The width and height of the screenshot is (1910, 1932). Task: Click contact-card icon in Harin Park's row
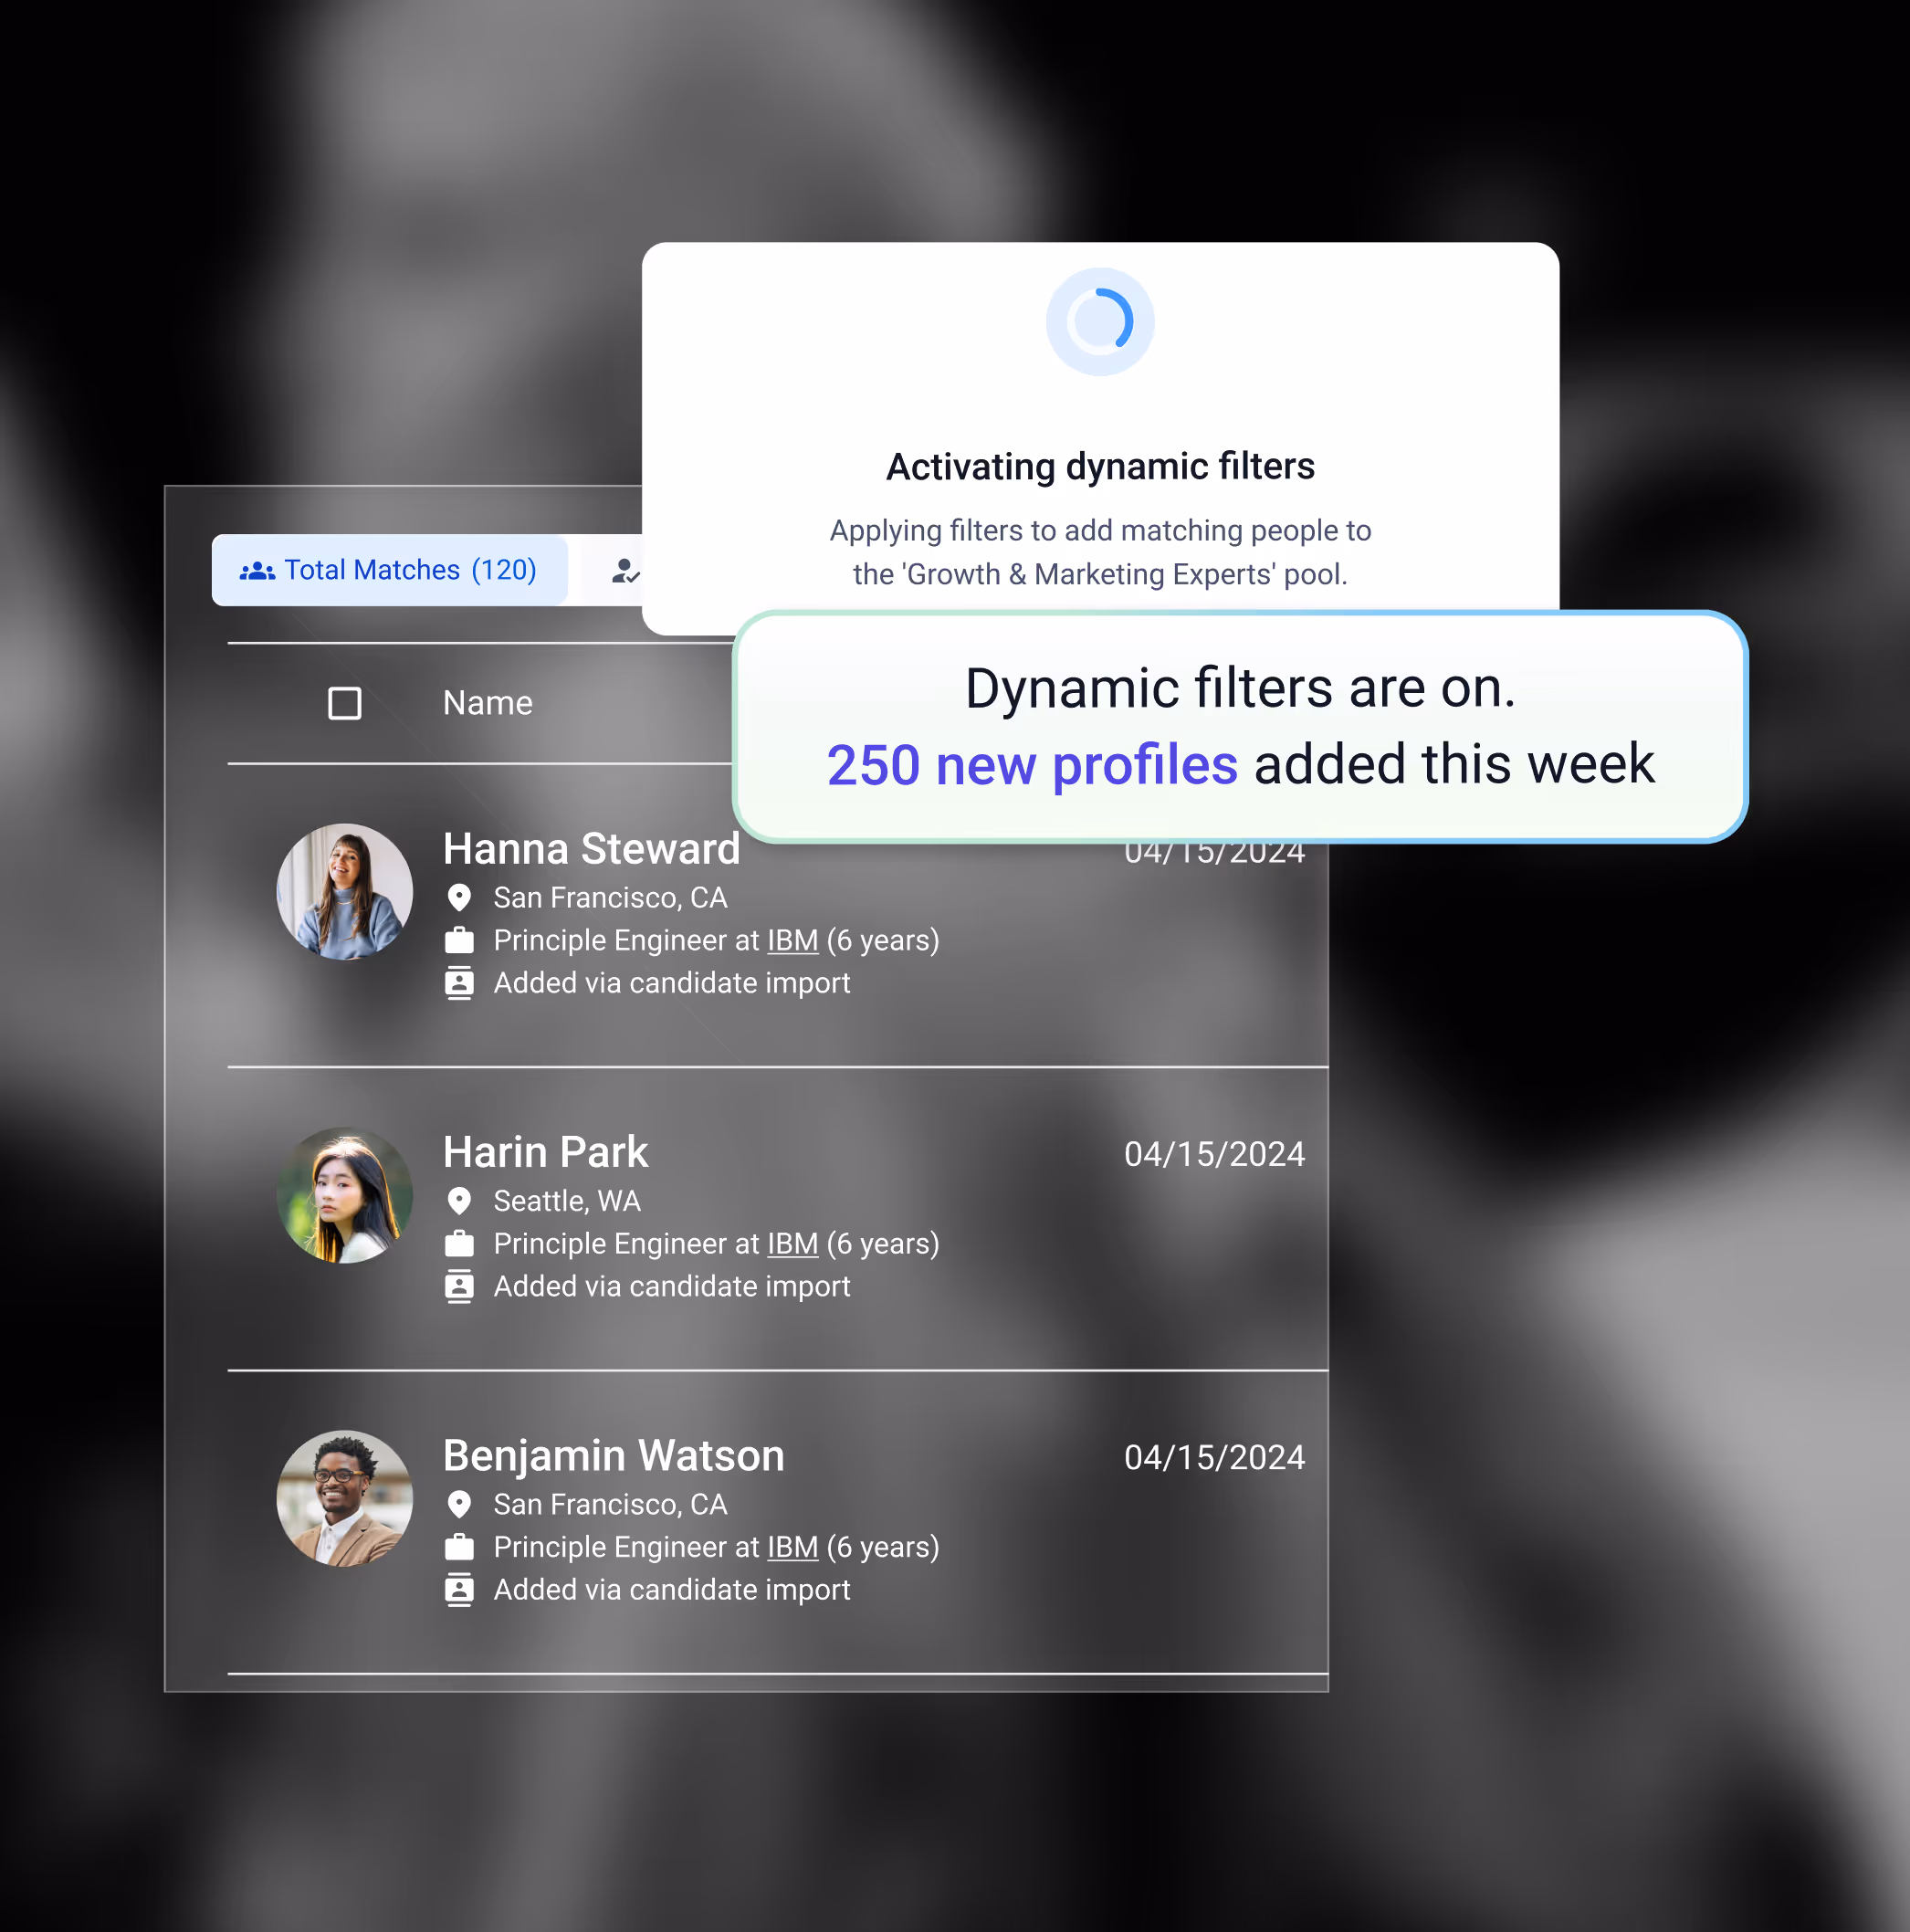(459, 1286)
